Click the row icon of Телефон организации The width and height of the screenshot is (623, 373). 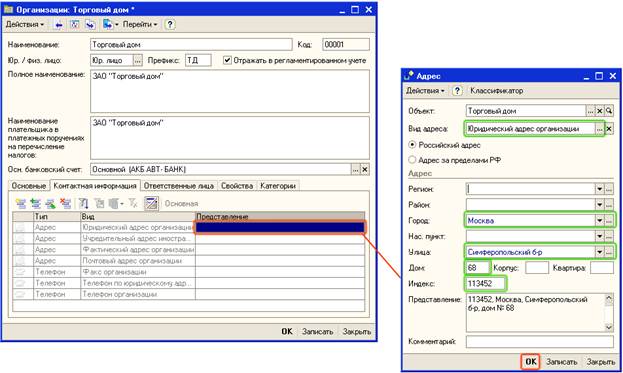pos(20,294)
